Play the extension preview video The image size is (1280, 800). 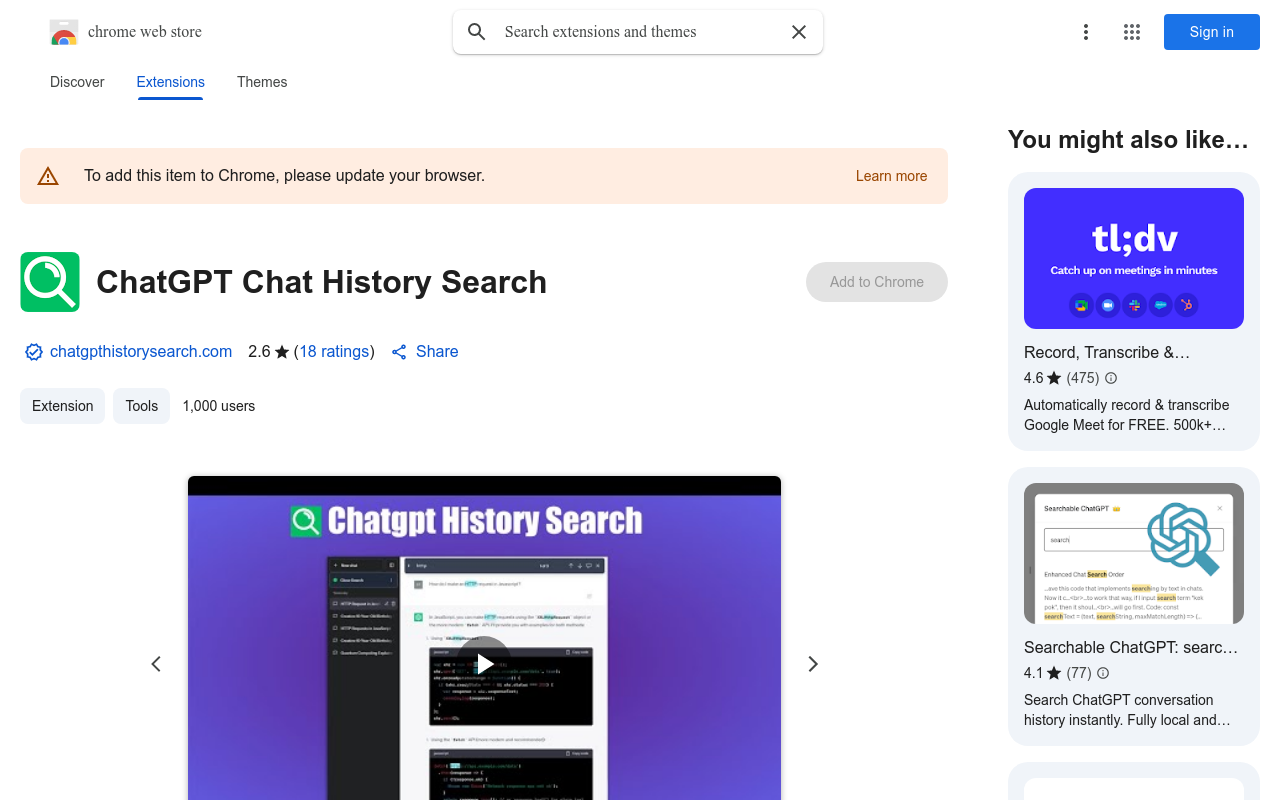(484, 662)
